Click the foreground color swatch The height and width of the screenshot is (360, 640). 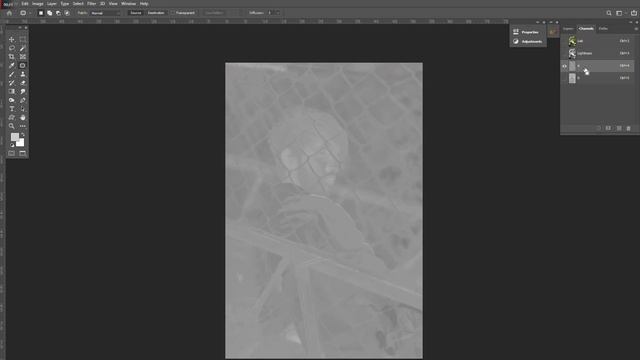[x=14, y=137]
